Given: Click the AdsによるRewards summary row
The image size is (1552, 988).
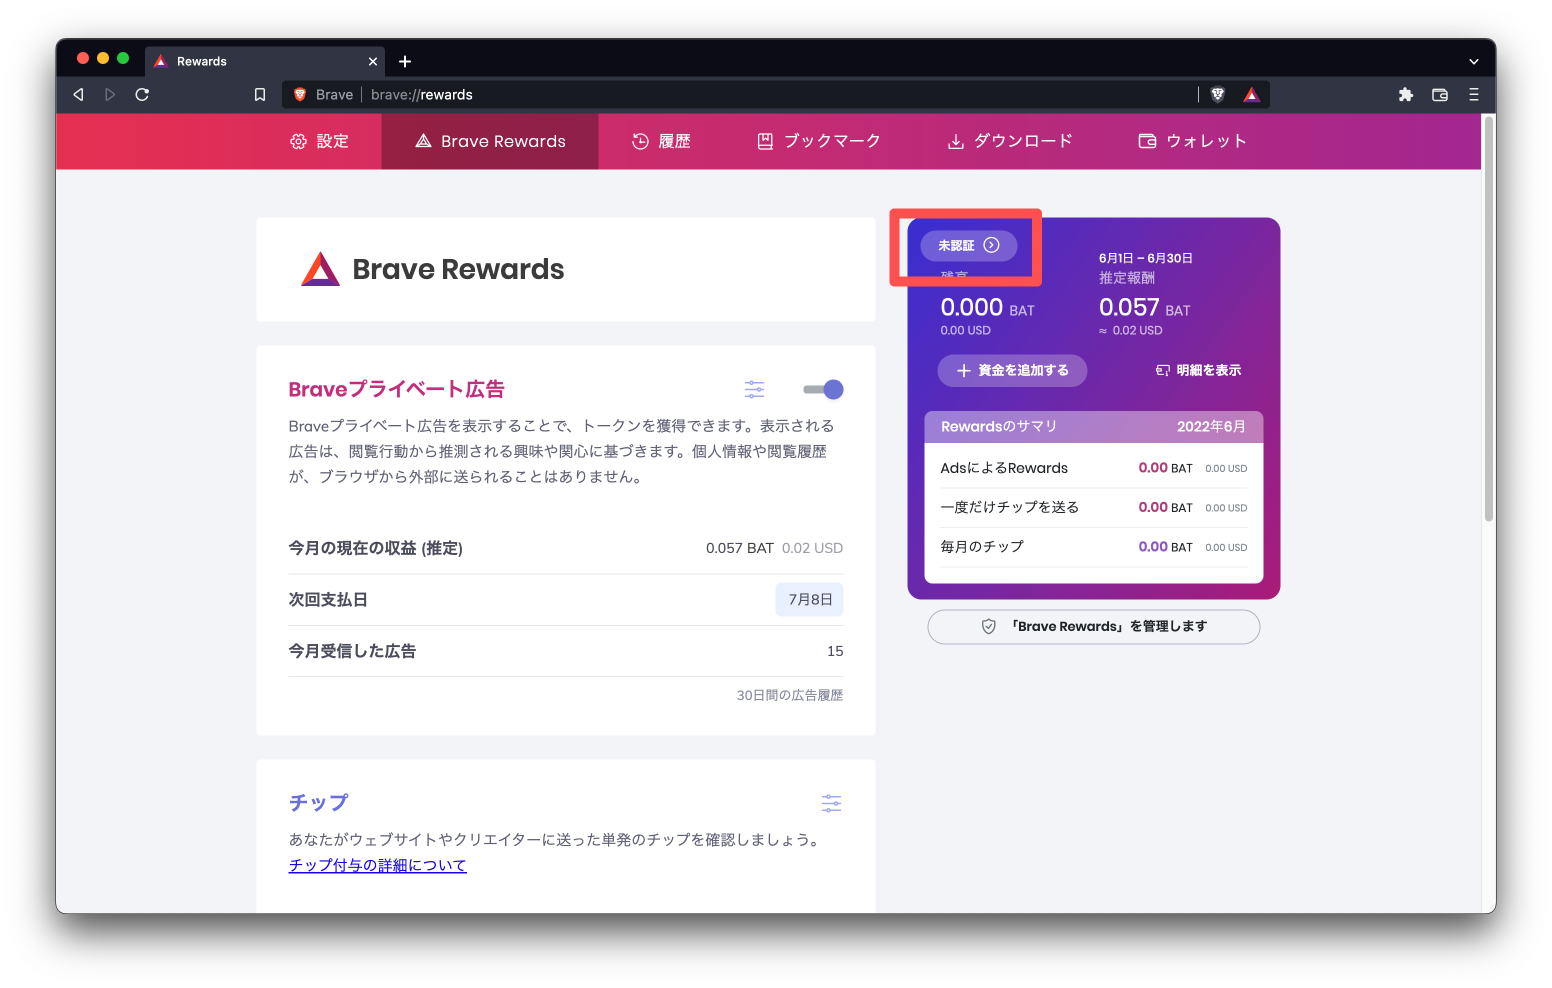Looking at the screenshot, I should (x=1094, y=468).
